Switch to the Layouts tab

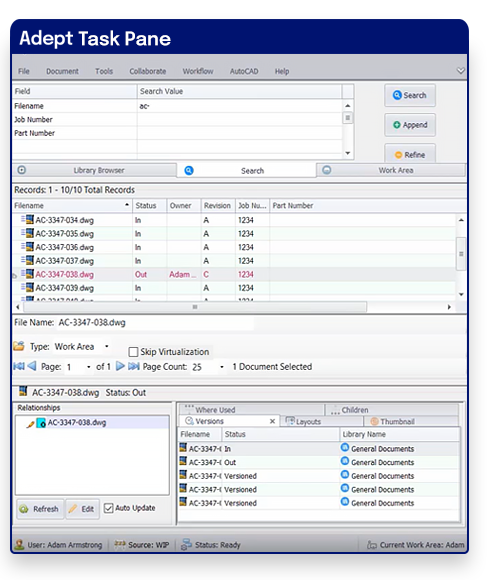tap(322, 421)
